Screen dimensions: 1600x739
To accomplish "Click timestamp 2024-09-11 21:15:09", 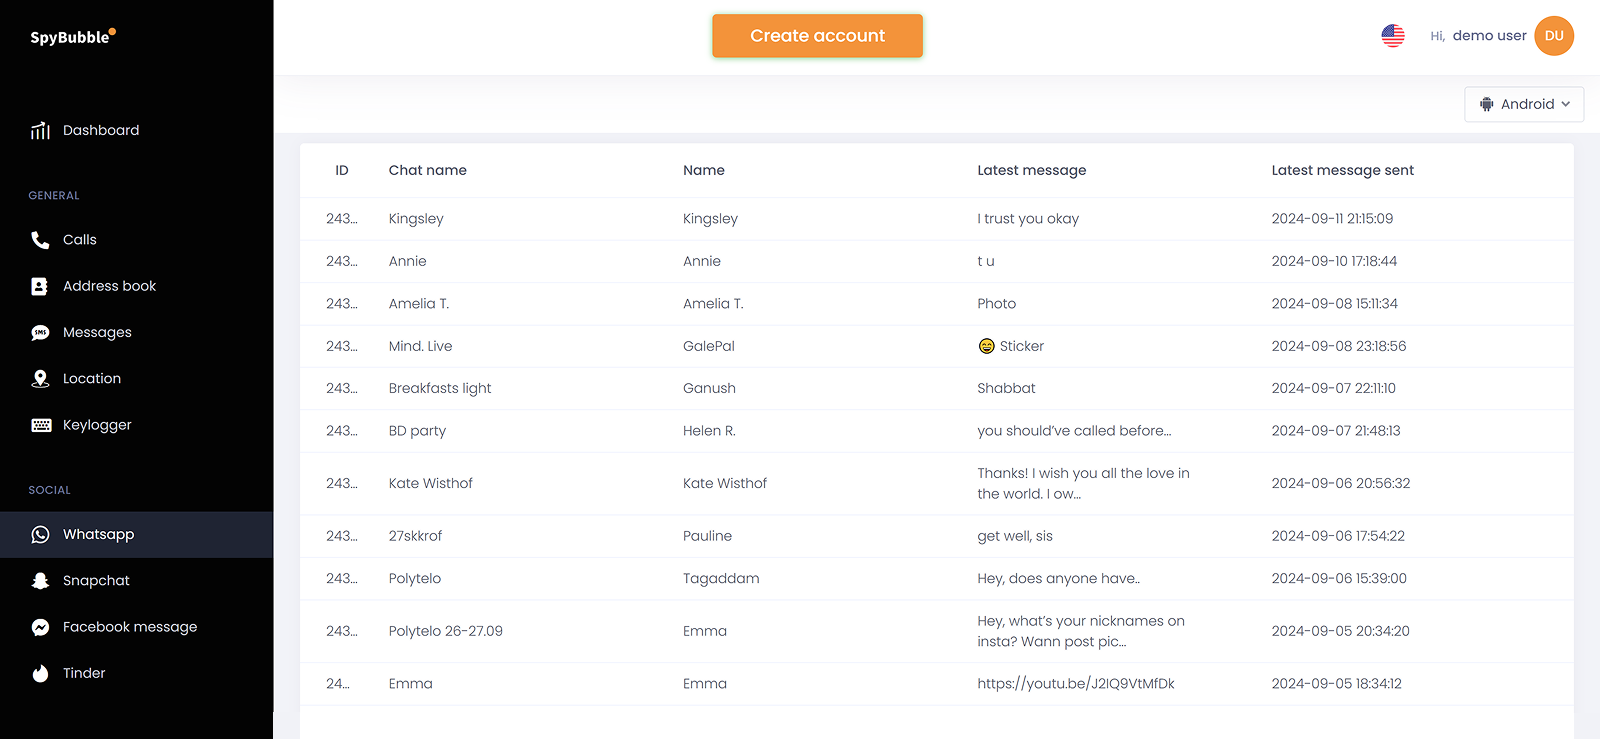I will pyautogui.click(x=1332, y=219).
